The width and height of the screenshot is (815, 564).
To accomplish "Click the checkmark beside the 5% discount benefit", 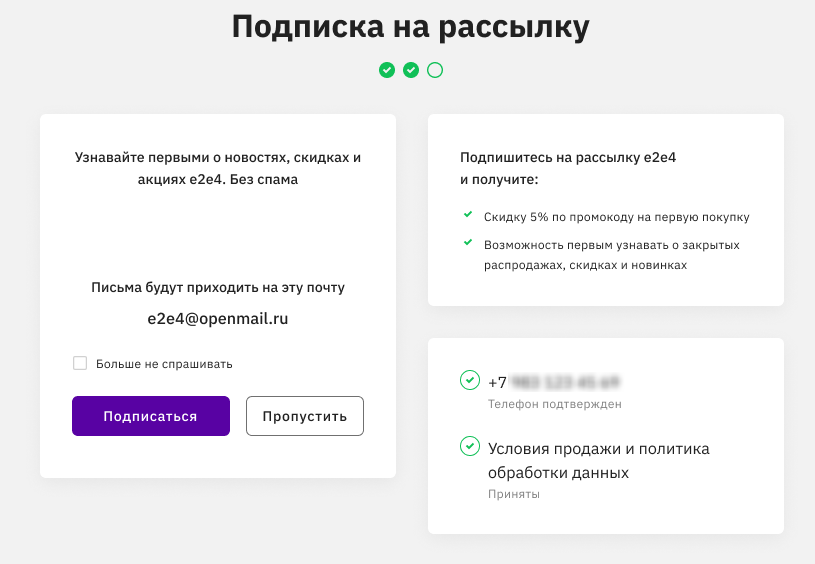I will tap(468, 214).
